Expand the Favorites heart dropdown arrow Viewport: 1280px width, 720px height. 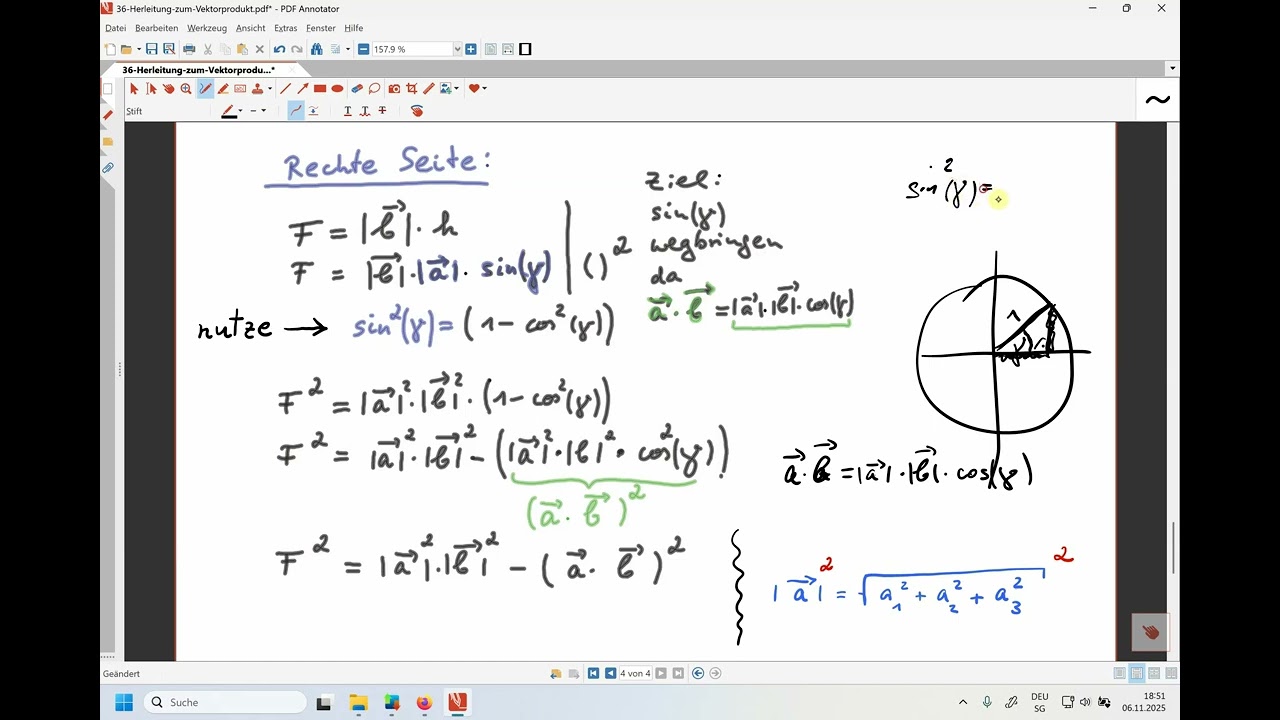point(485,88)
